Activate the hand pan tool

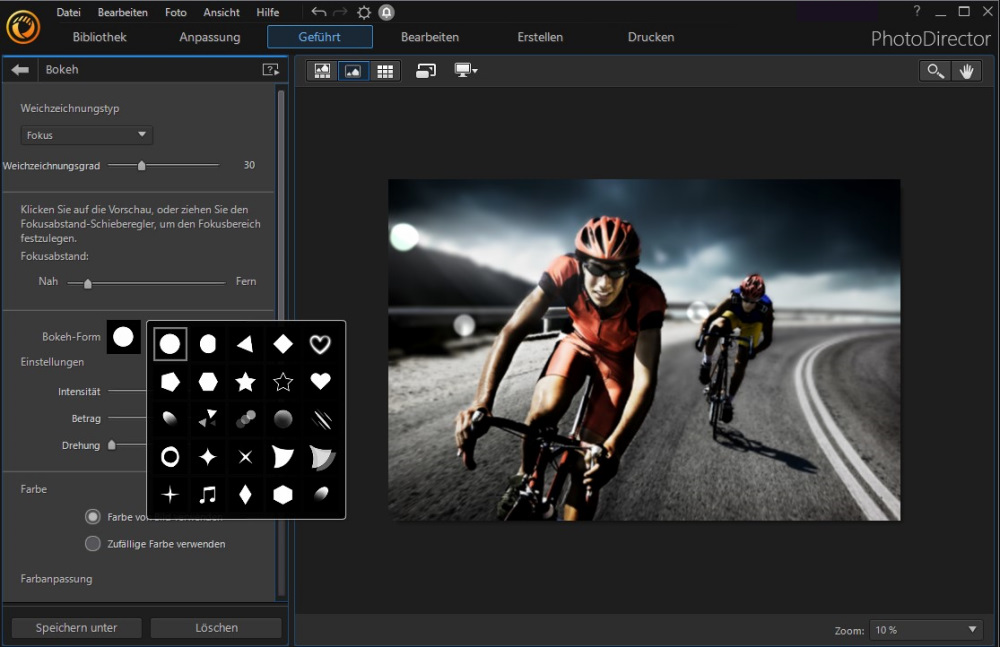(x=966, y=71)
